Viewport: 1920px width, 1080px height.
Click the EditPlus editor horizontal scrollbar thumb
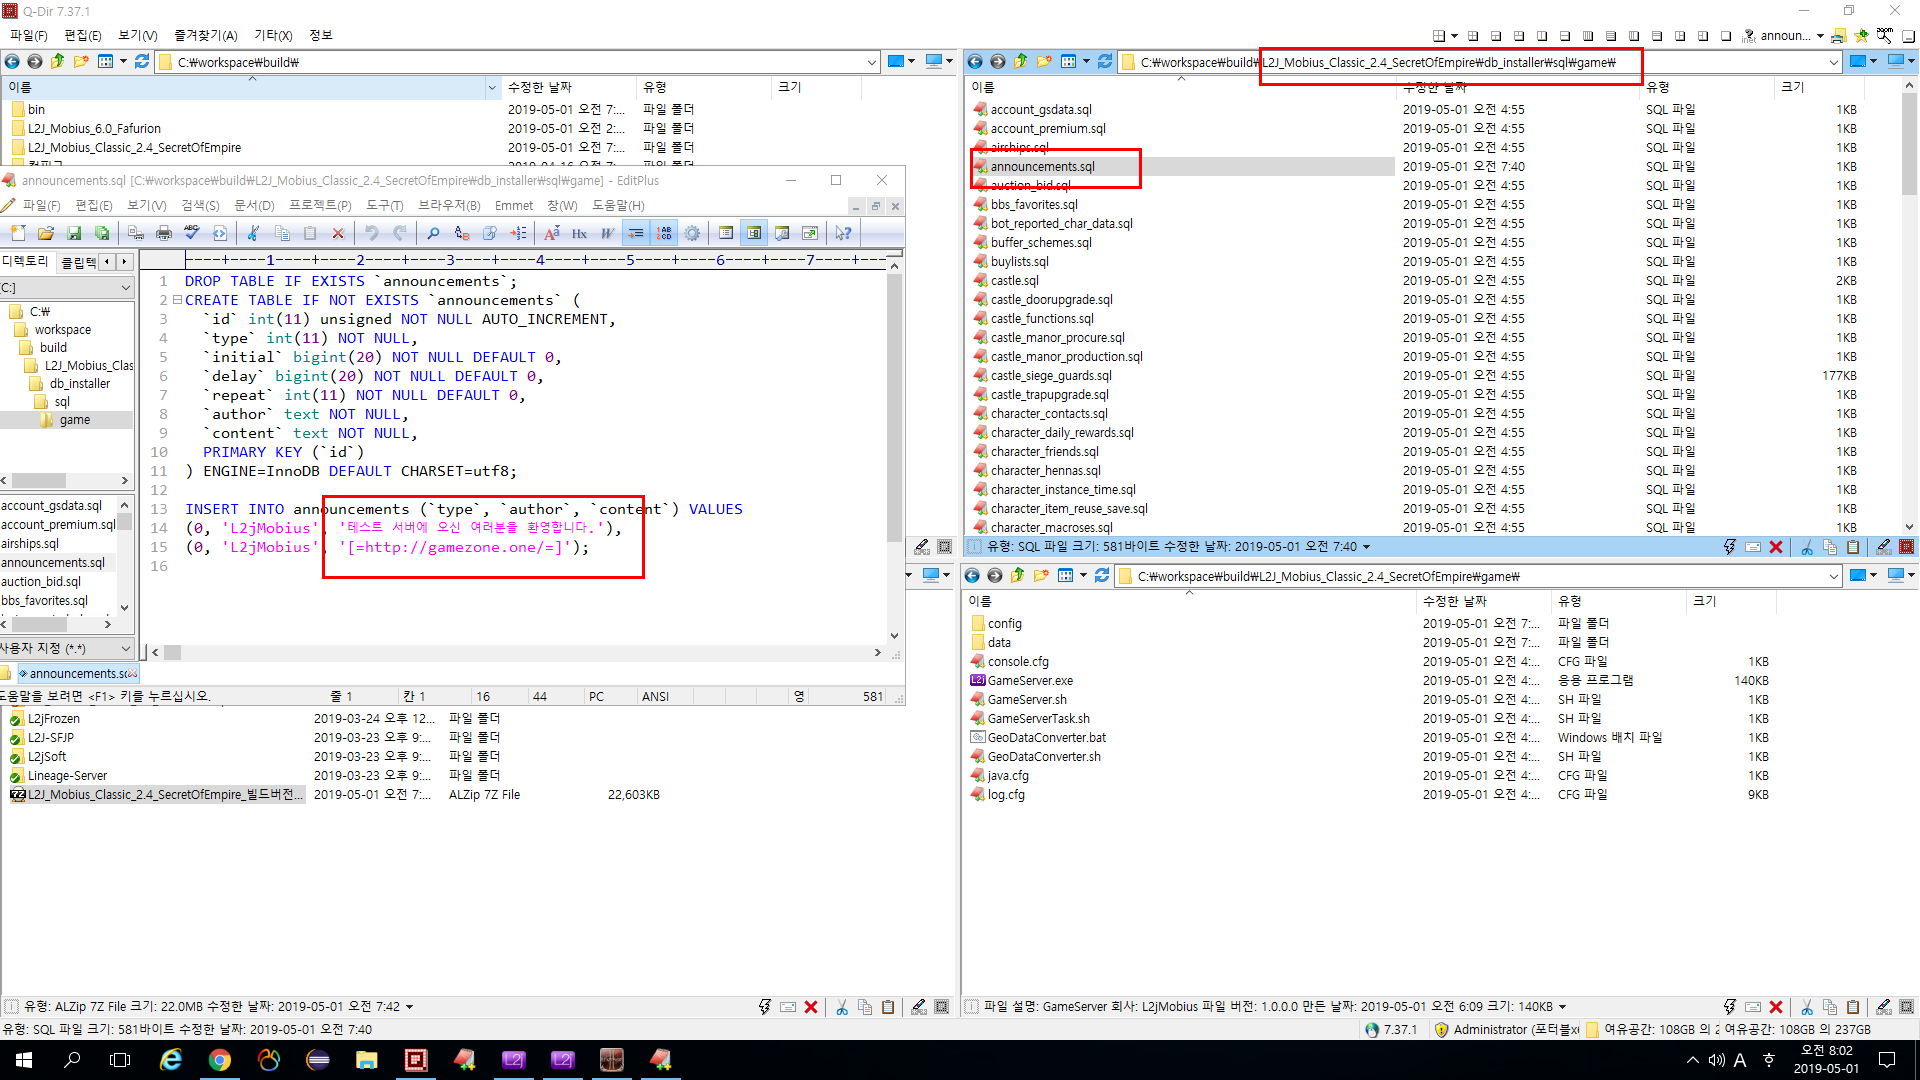(173, 653)
